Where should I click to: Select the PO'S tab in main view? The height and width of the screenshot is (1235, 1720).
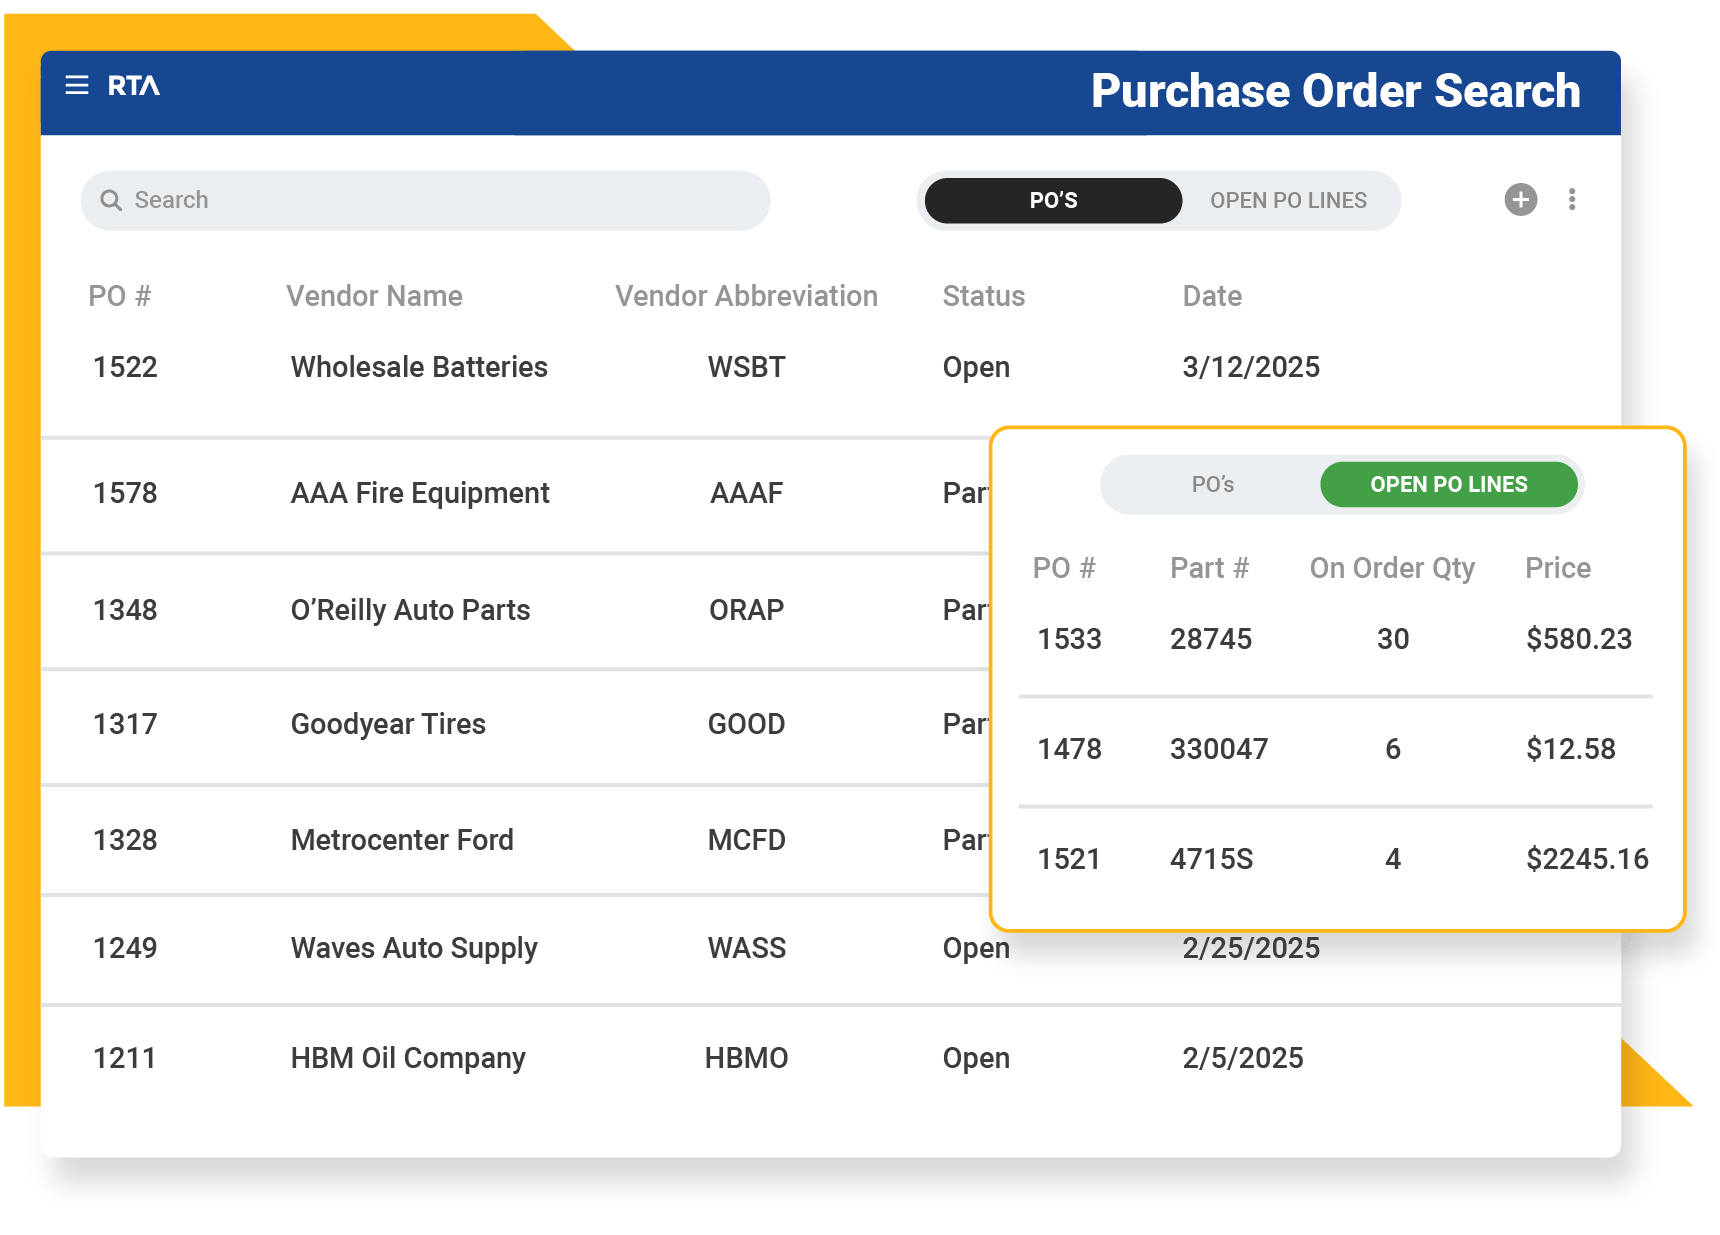[x=1053, y=200]
